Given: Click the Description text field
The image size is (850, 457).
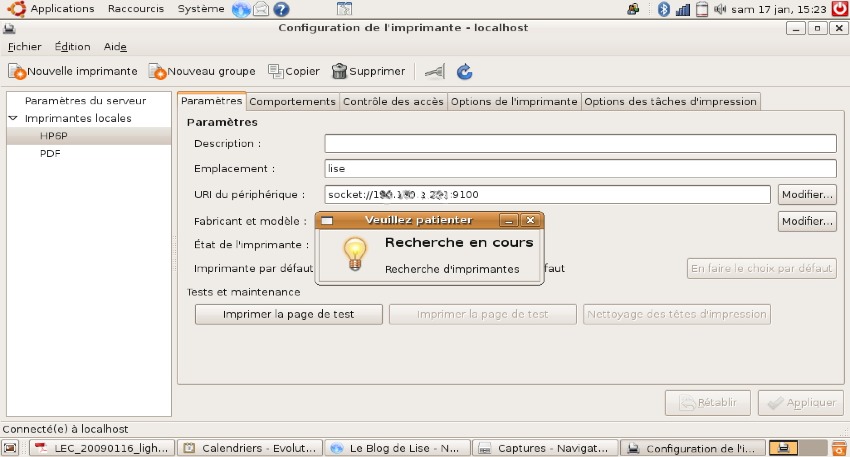Looking at the screenshot, I should (580, 143).
